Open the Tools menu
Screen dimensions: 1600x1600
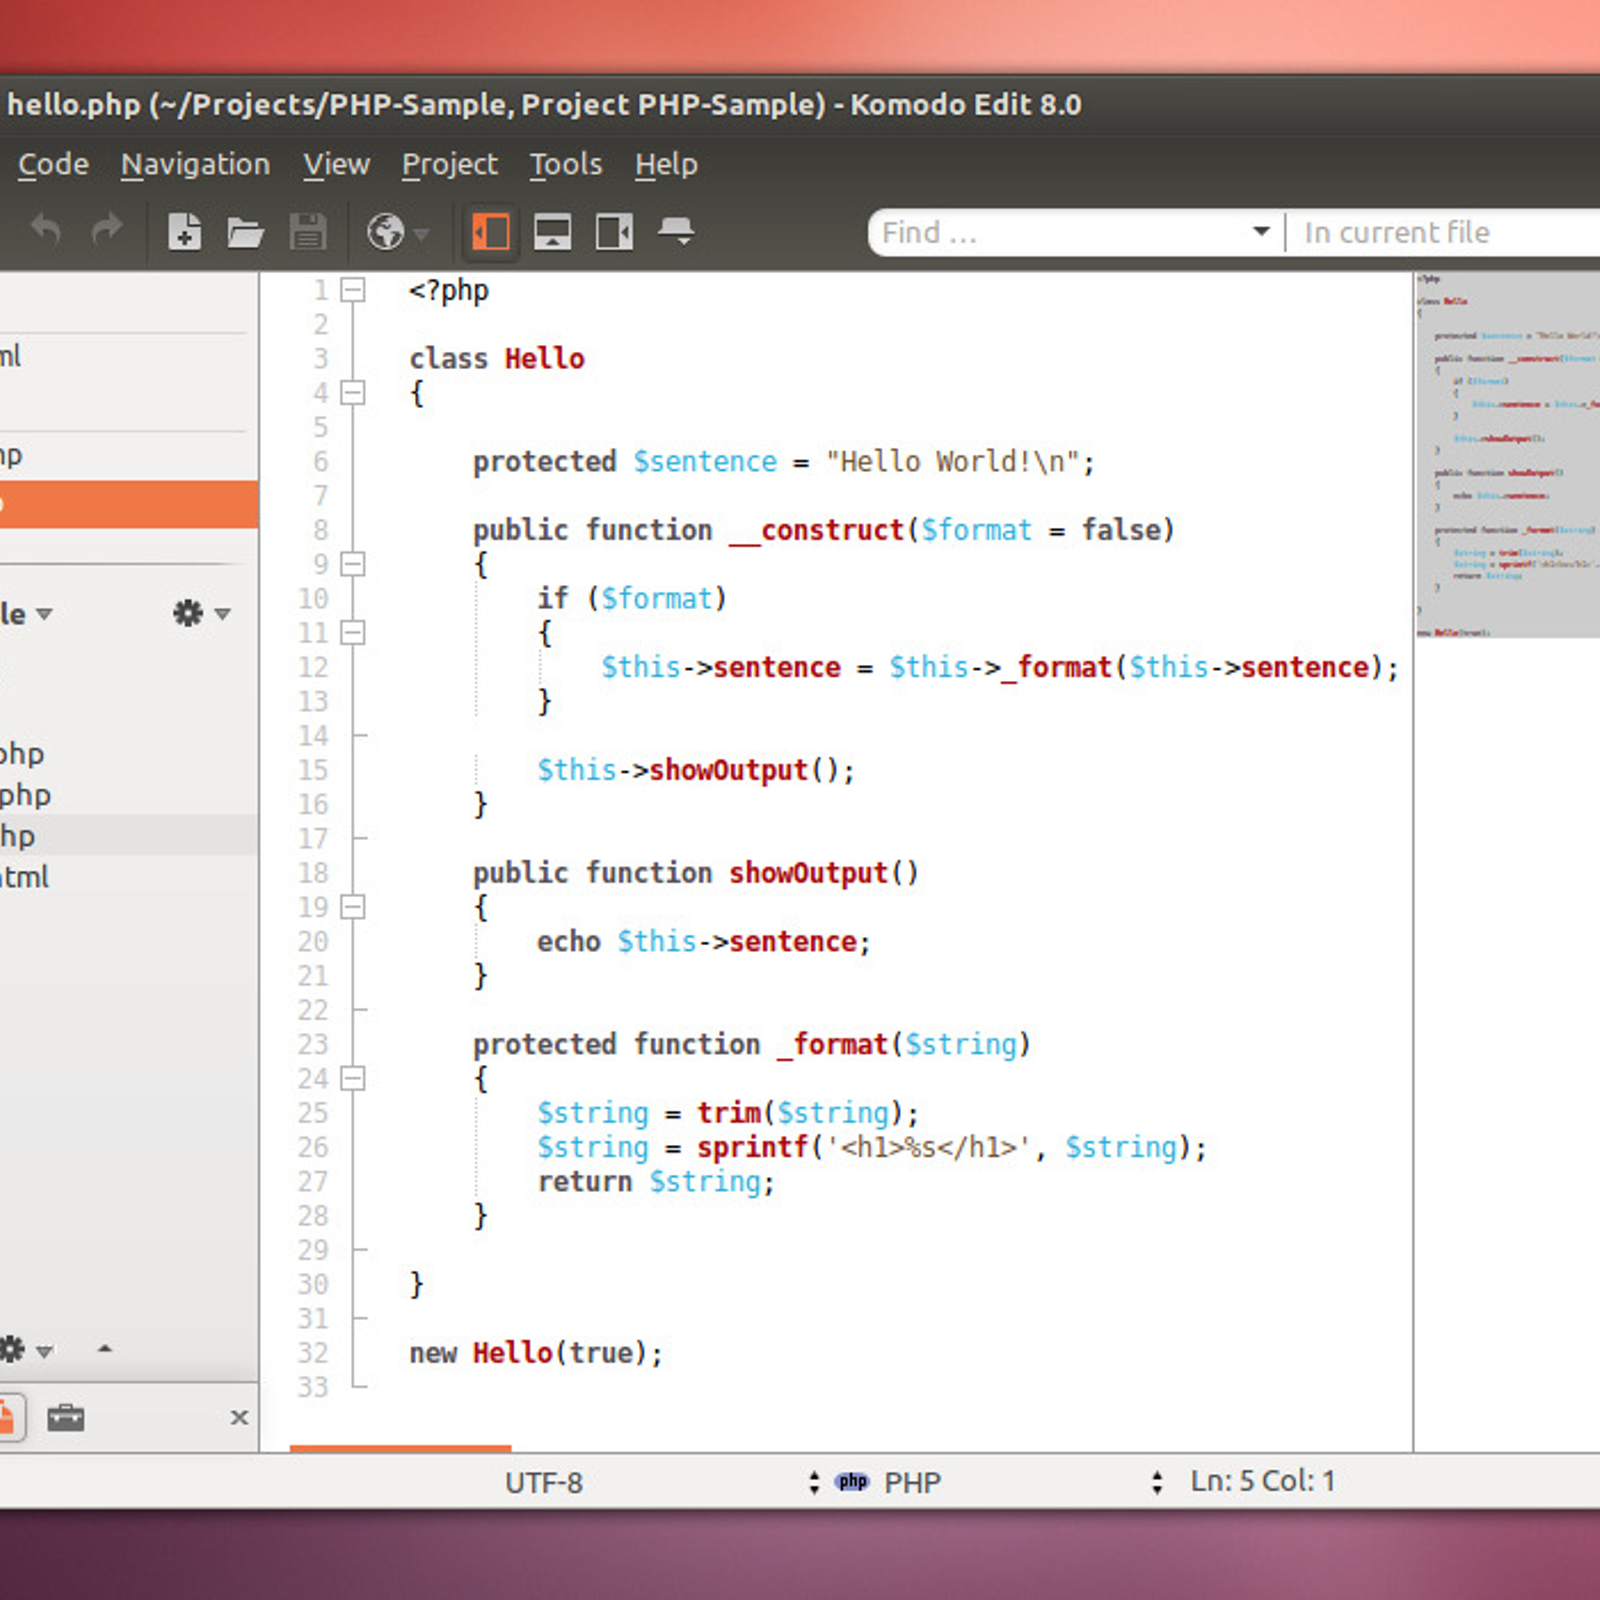[x=565, y=164]
